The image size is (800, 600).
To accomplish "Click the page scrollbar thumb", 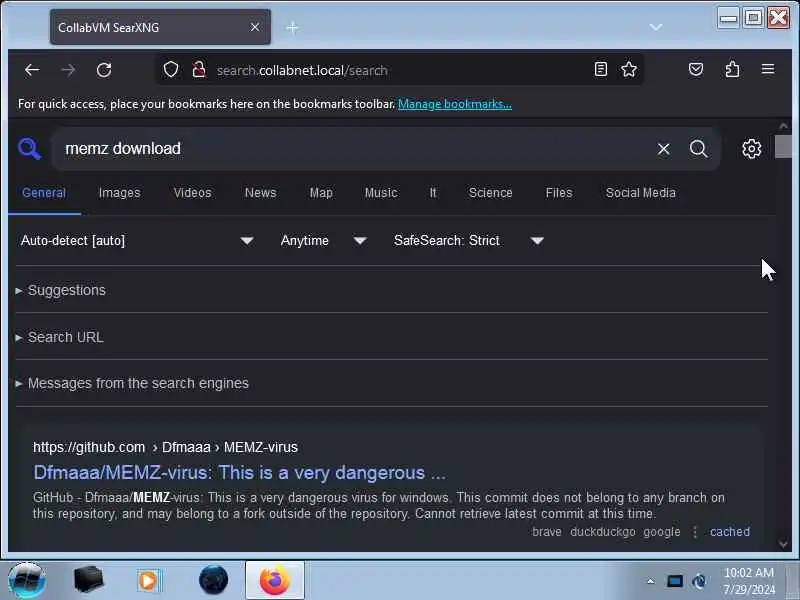I will point(783,146).
